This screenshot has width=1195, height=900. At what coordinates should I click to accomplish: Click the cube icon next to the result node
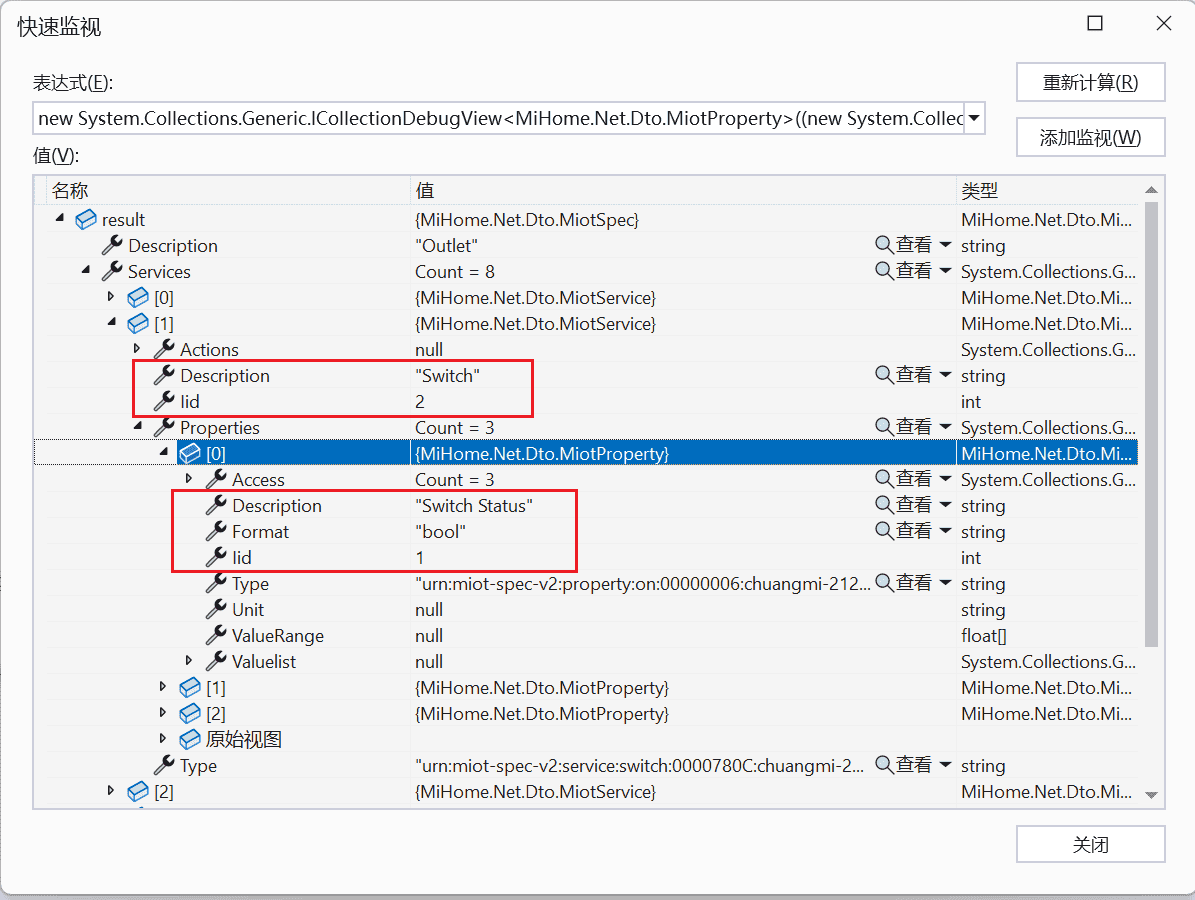[x=86, y=219]
